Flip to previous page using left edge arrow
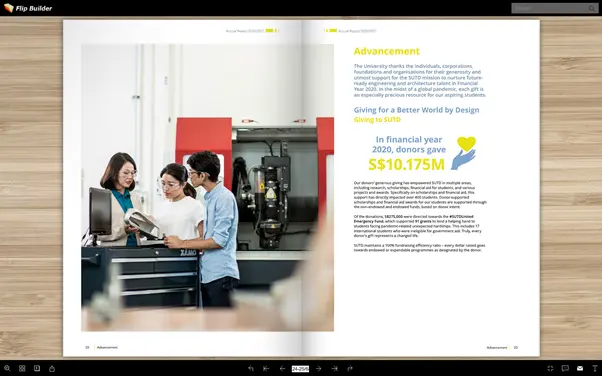 pos(10,188)
